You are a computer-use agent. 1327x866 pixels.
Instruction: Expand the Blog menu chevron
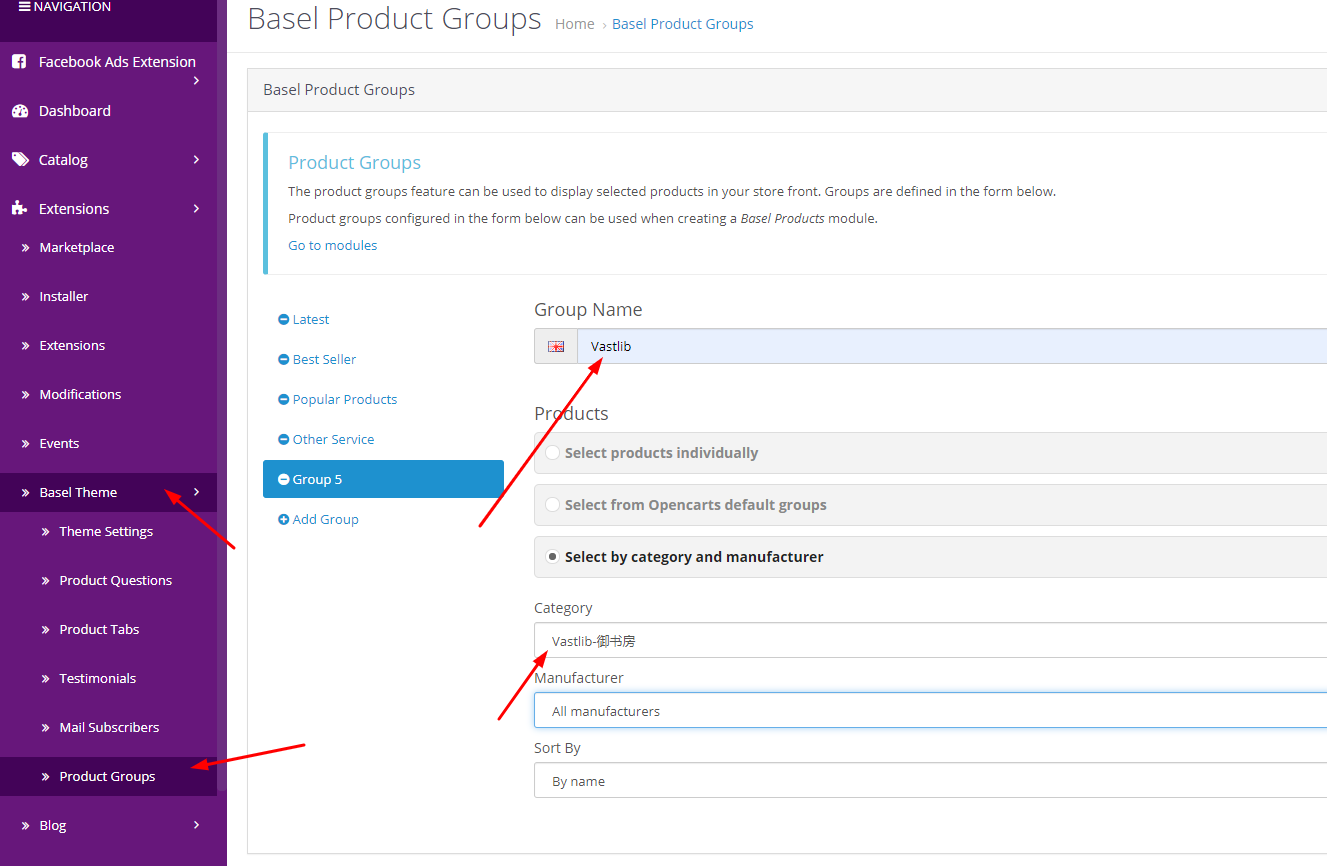[x=196, y=825]
